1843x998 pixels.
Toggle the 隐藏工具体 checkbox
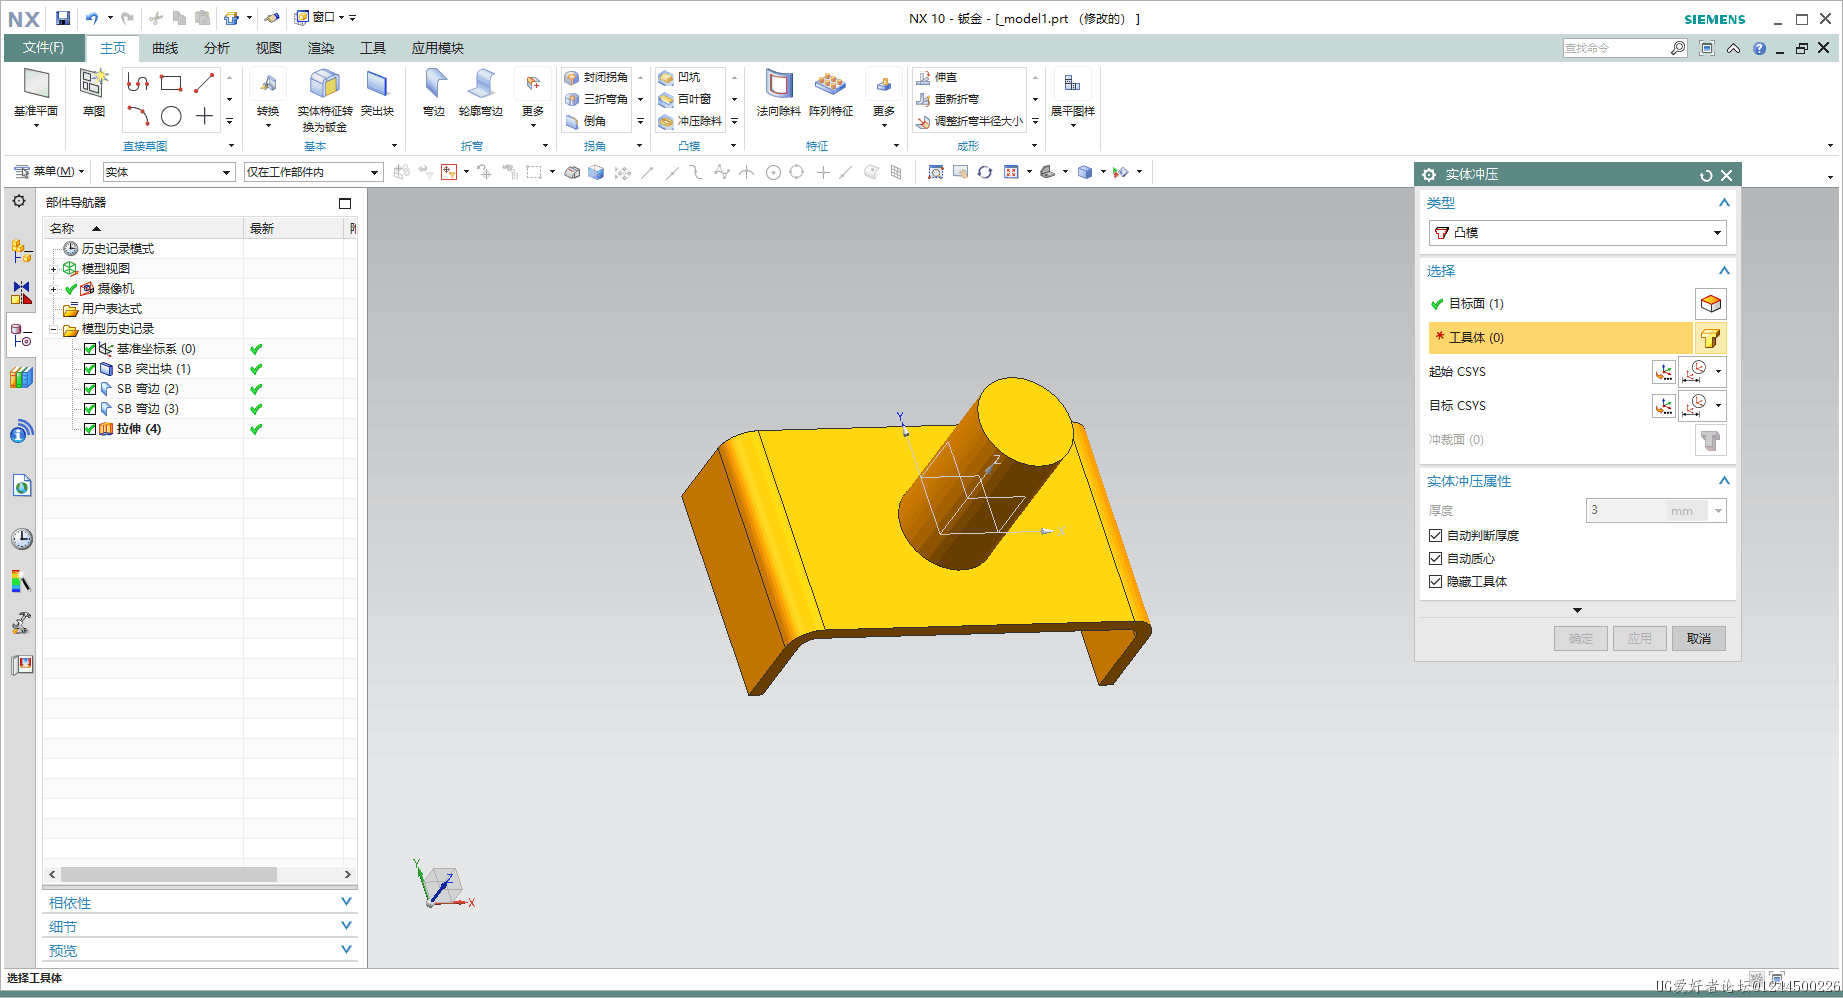click(x=1435, y=582)
